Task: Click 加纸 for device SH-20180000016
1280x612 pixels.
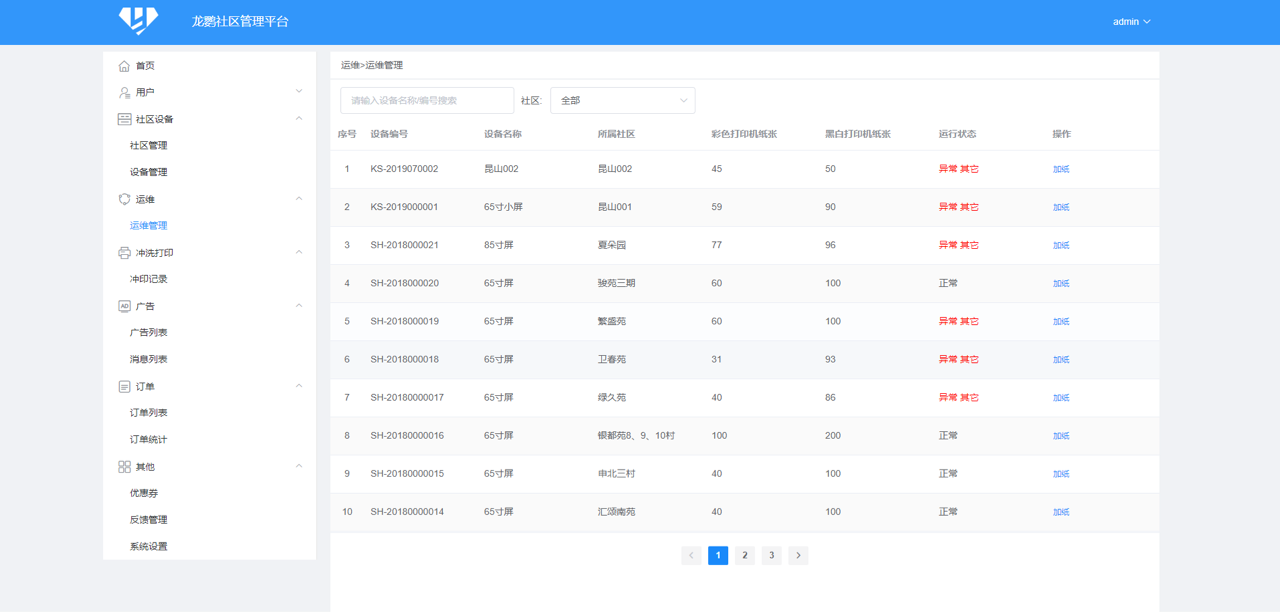Action: click(x=1061, y=435)
